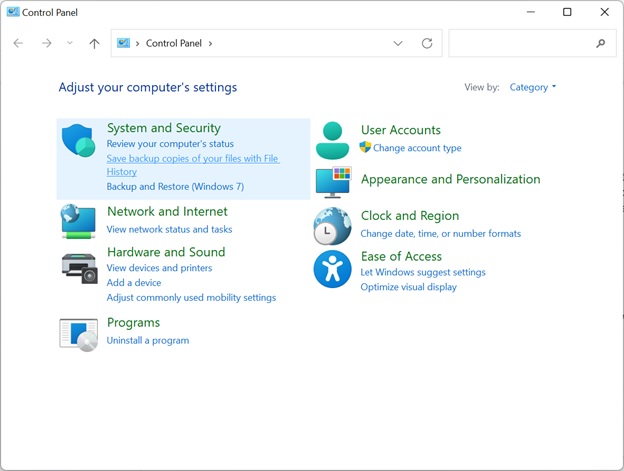Screen dimensions: 624x471
Task: Click Optimize visual display link
Action: pyautogui.click(x=408, y=287)
